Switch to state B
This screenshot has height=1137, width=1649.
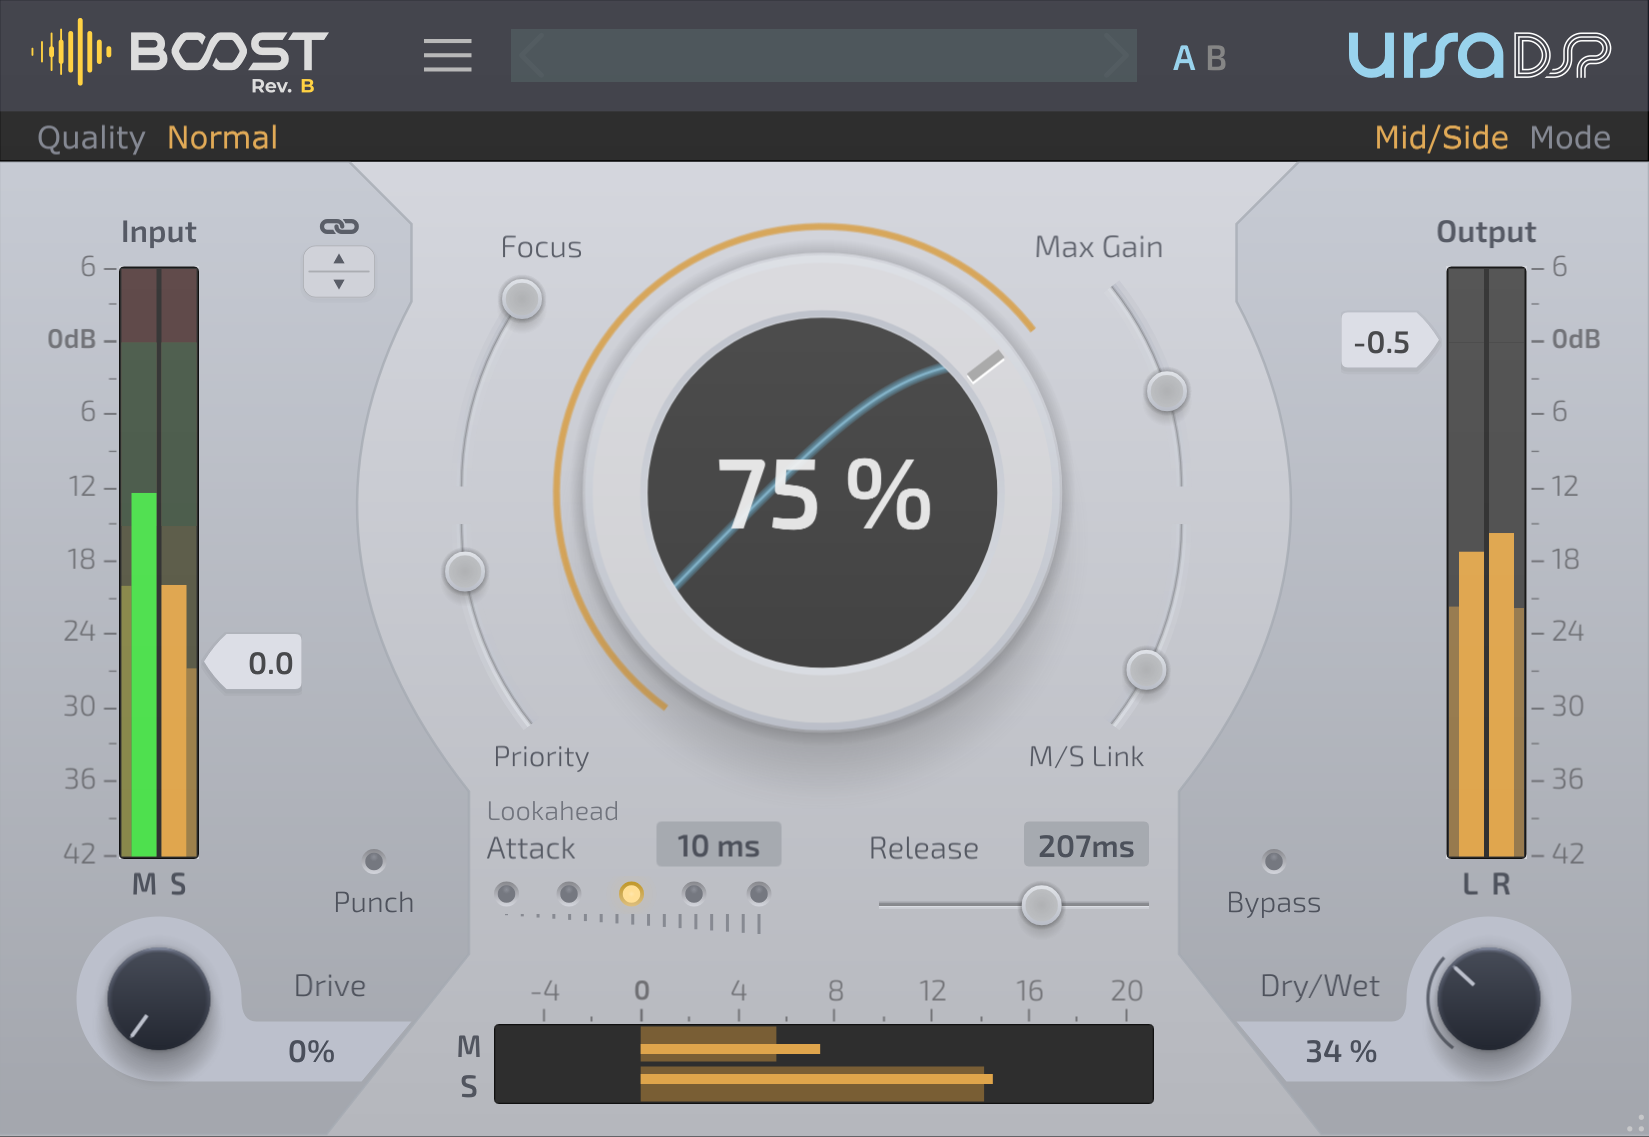(1216, 59)
